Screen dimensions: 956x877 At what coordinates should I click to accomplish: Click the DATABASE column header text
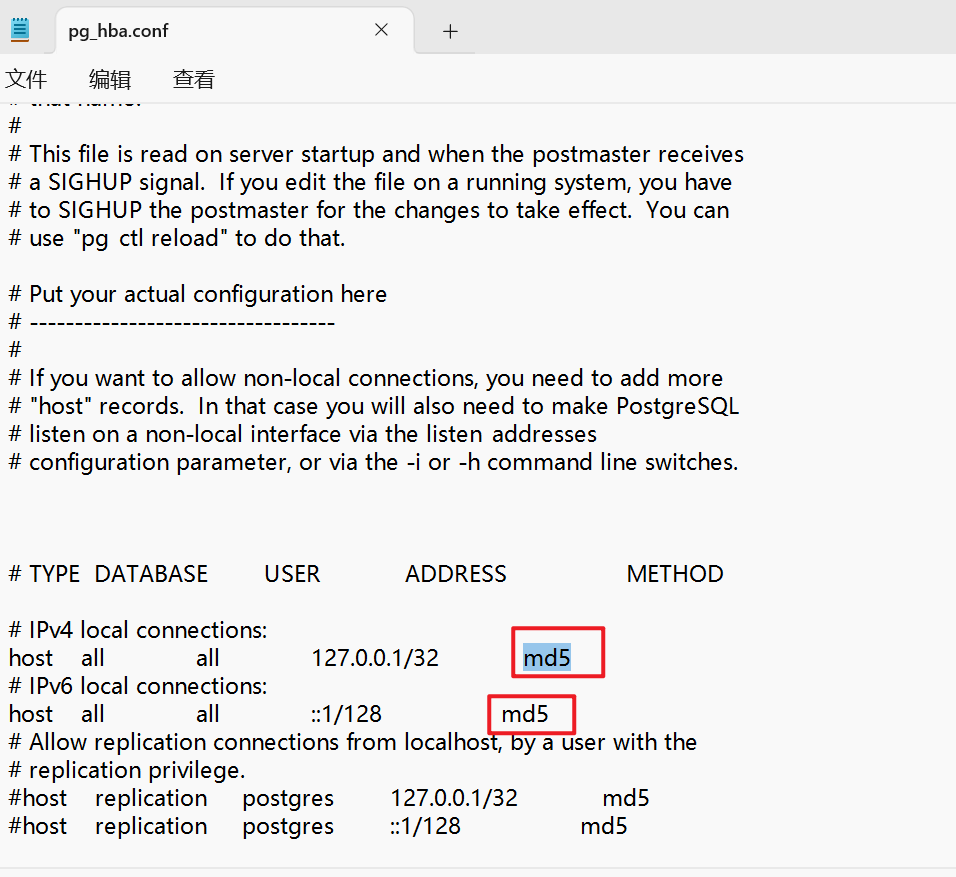(151, 574)
